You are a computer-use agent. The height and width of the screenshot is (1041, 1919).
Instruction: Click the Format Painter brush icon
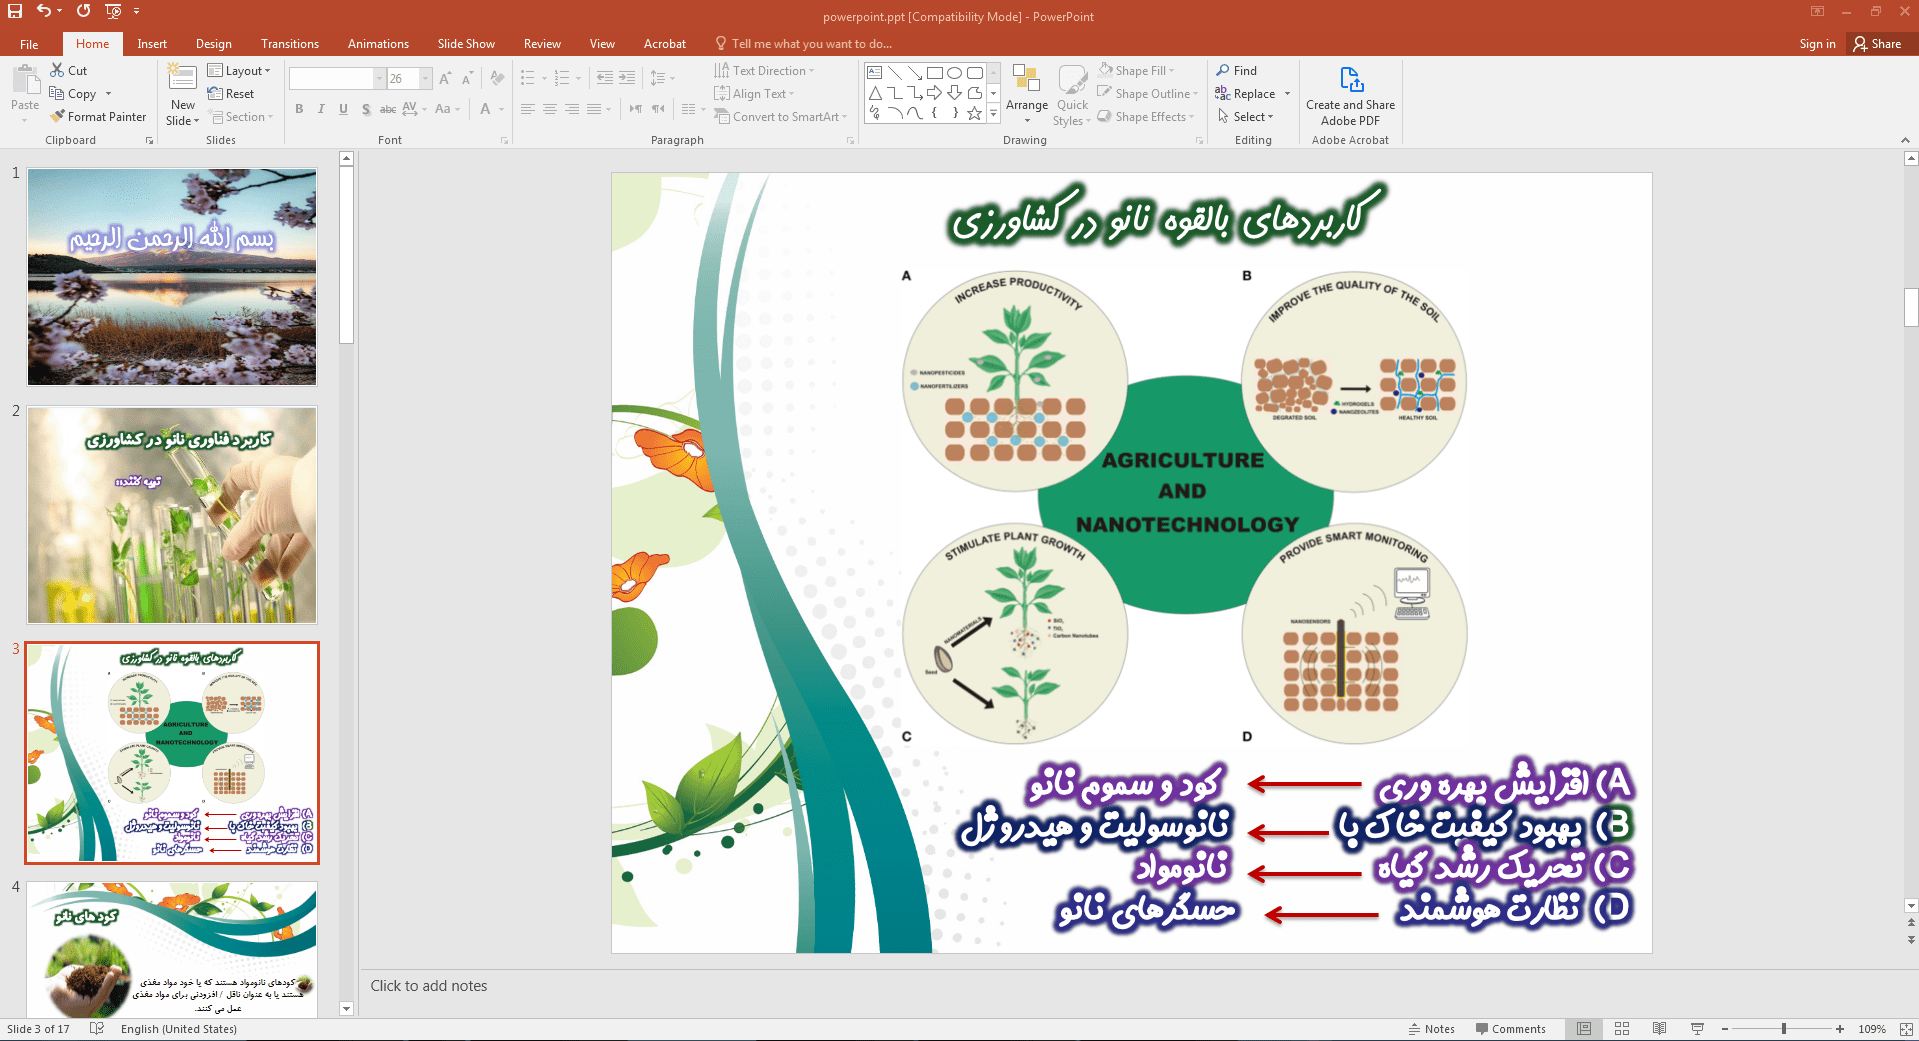click(58, 117)
